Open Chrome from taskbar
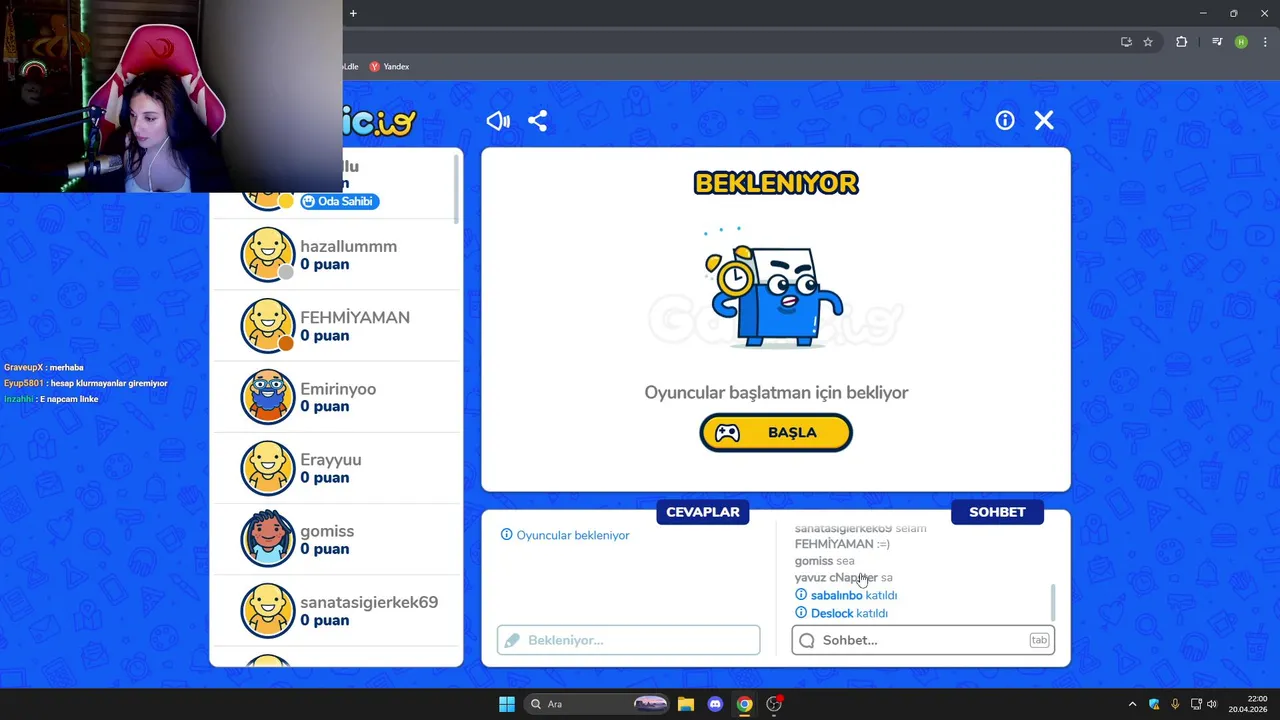Image resolution: width=1280 pixels, height=720 pixels. point(745,704)
